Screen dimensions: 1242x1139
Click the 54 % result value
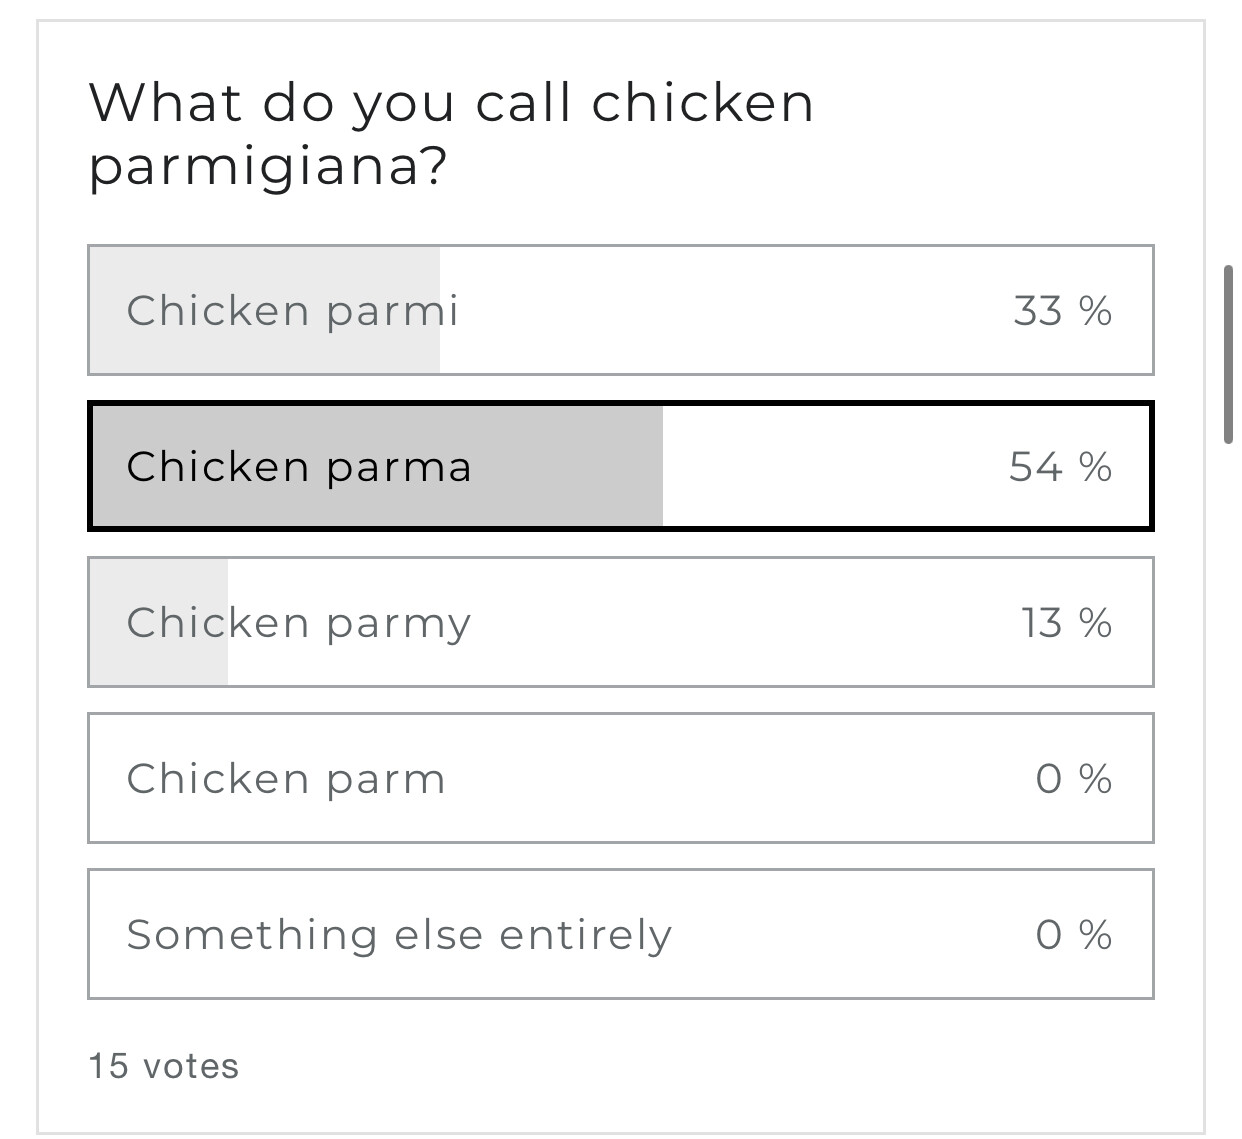[1060, 467]
